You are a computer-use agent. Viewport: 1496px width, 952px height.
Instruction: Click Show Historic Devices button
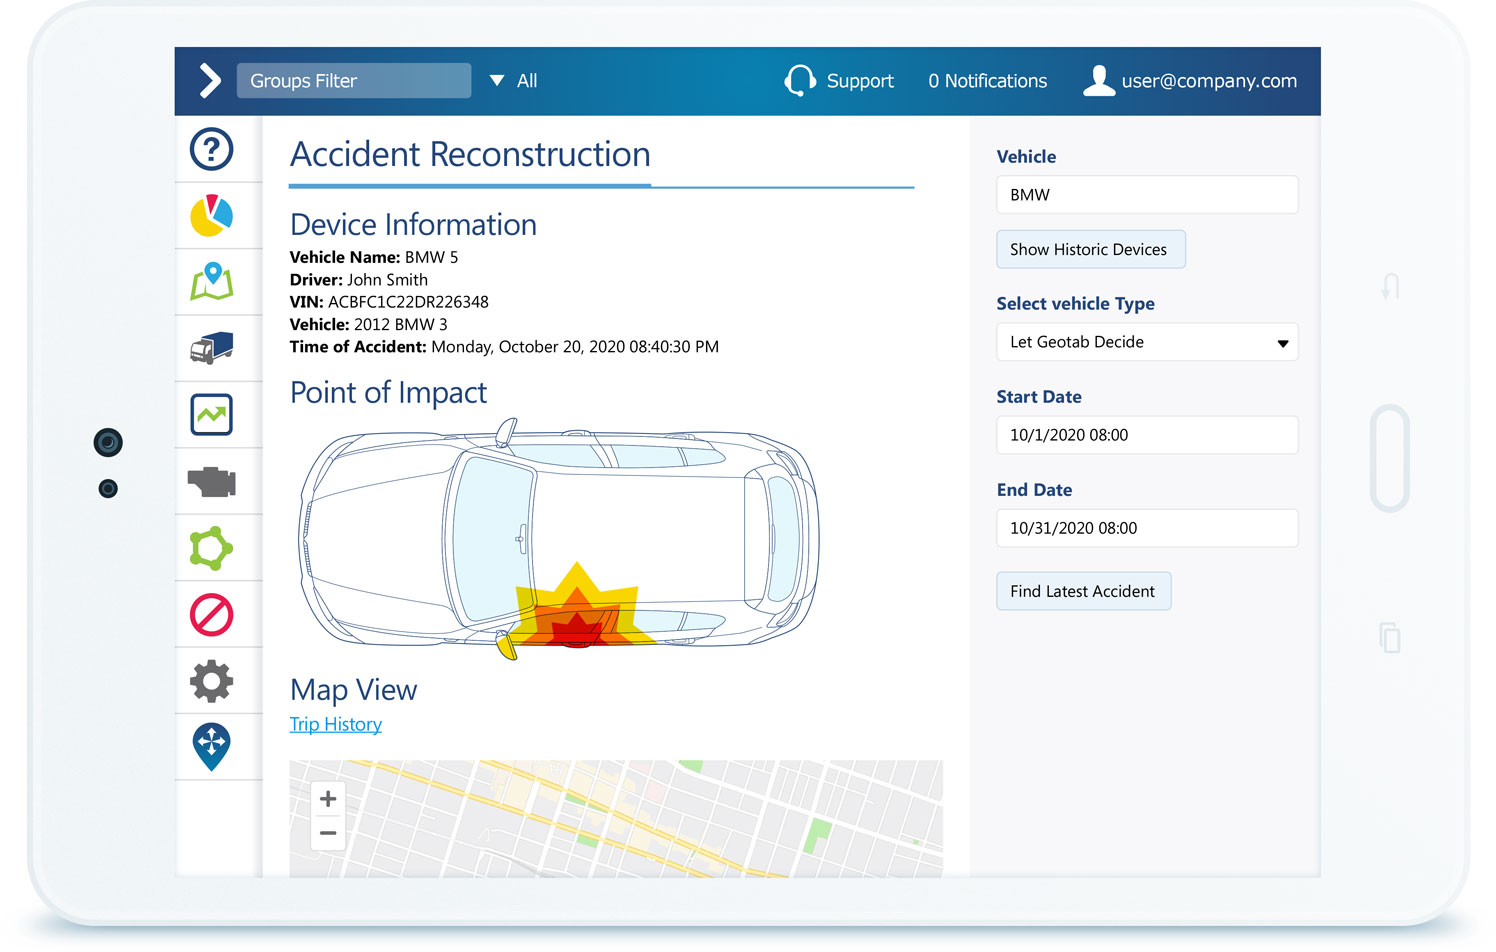click(x=1091, y=249)
